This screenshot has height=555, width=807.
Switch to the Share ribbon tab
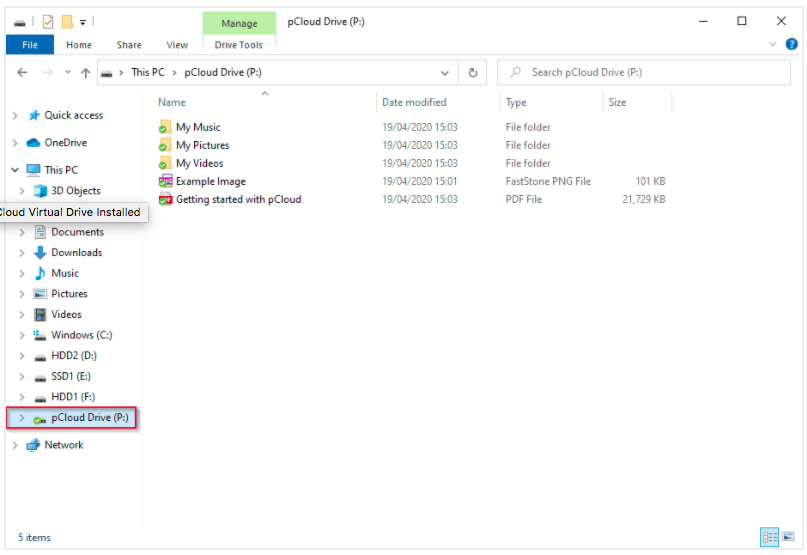[x=129, y=45]
